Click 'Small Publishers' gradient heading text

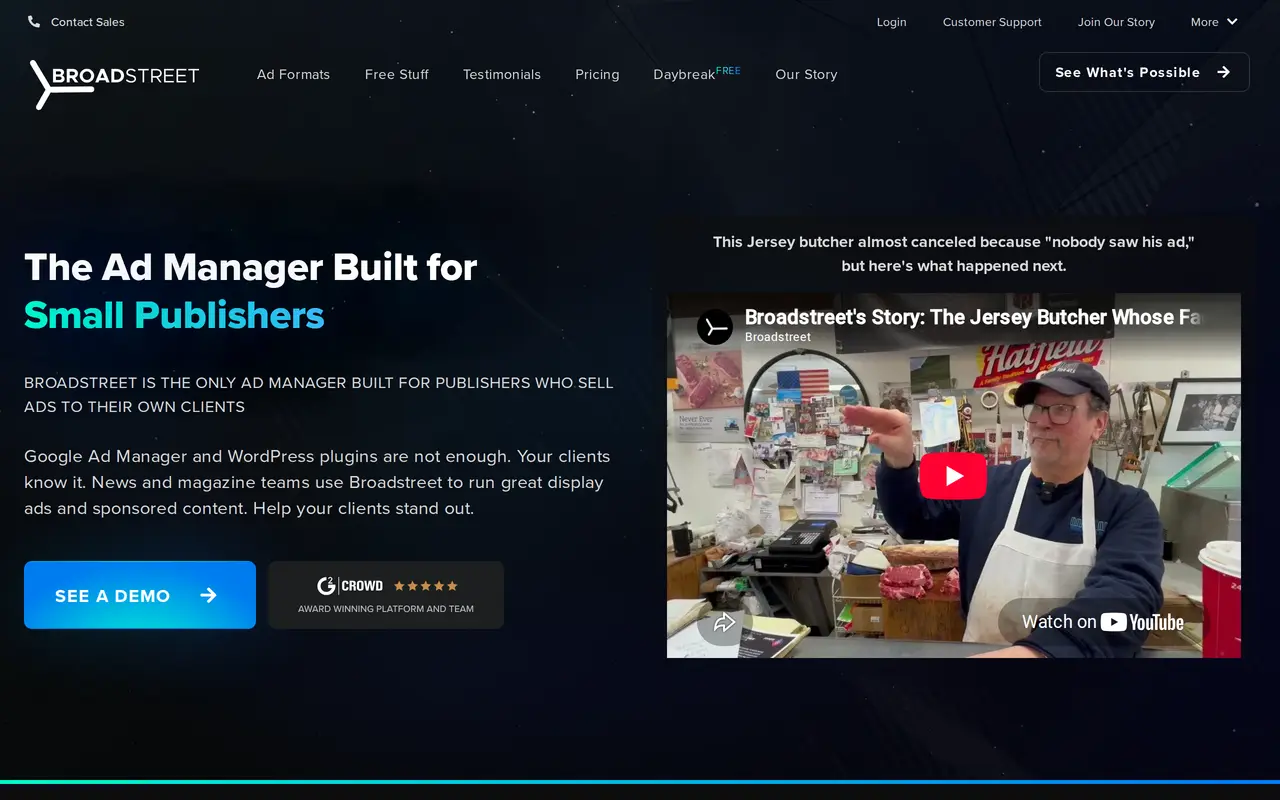click(x=174, y=315)
